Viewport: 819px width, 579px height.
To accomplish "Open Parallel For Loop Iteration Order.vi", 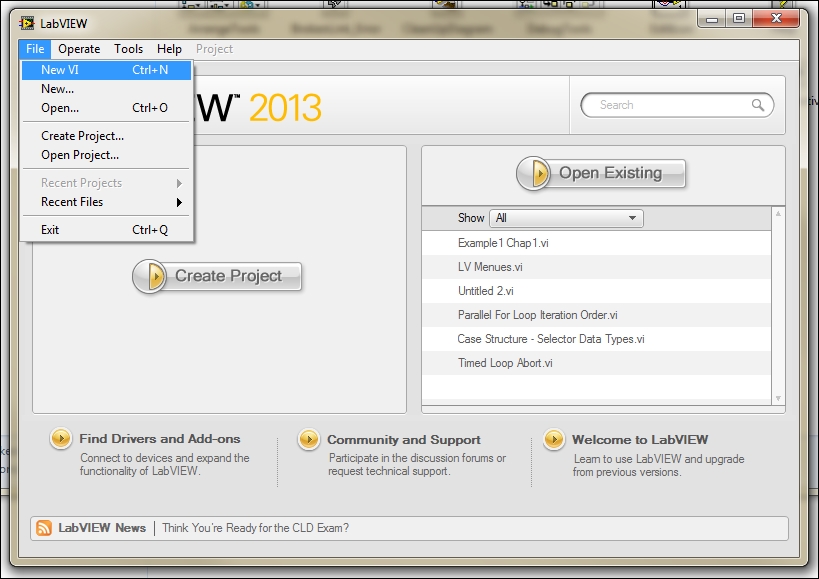I will [596, 315].
